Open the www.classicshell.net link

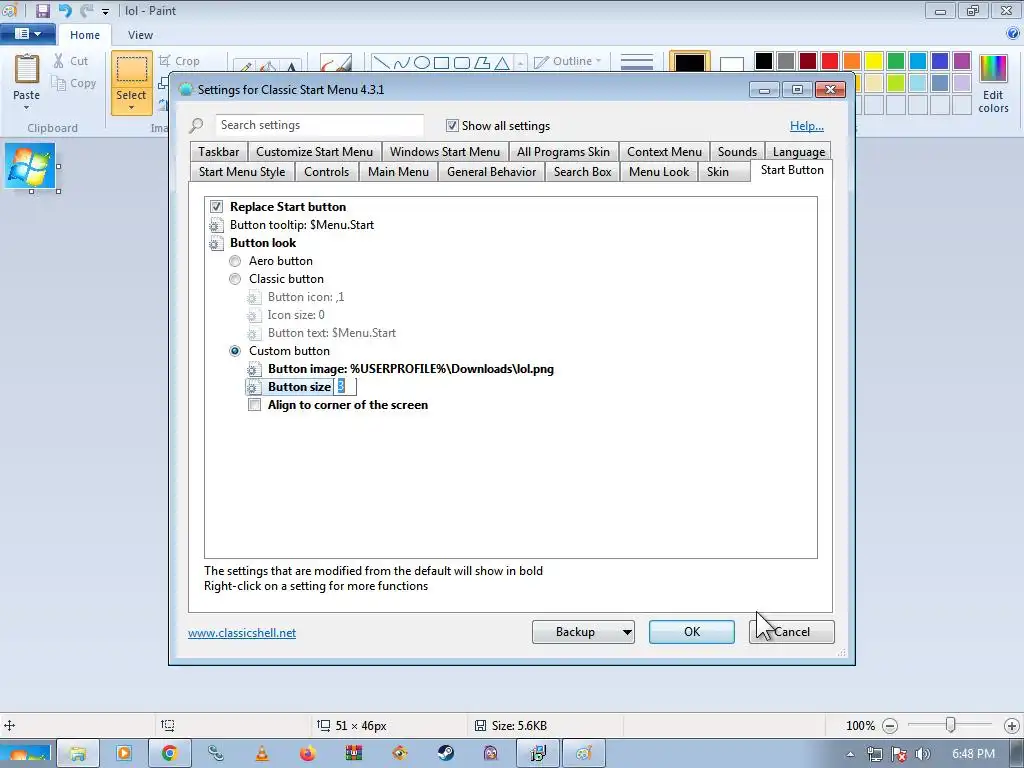click(x=242, y=633)
